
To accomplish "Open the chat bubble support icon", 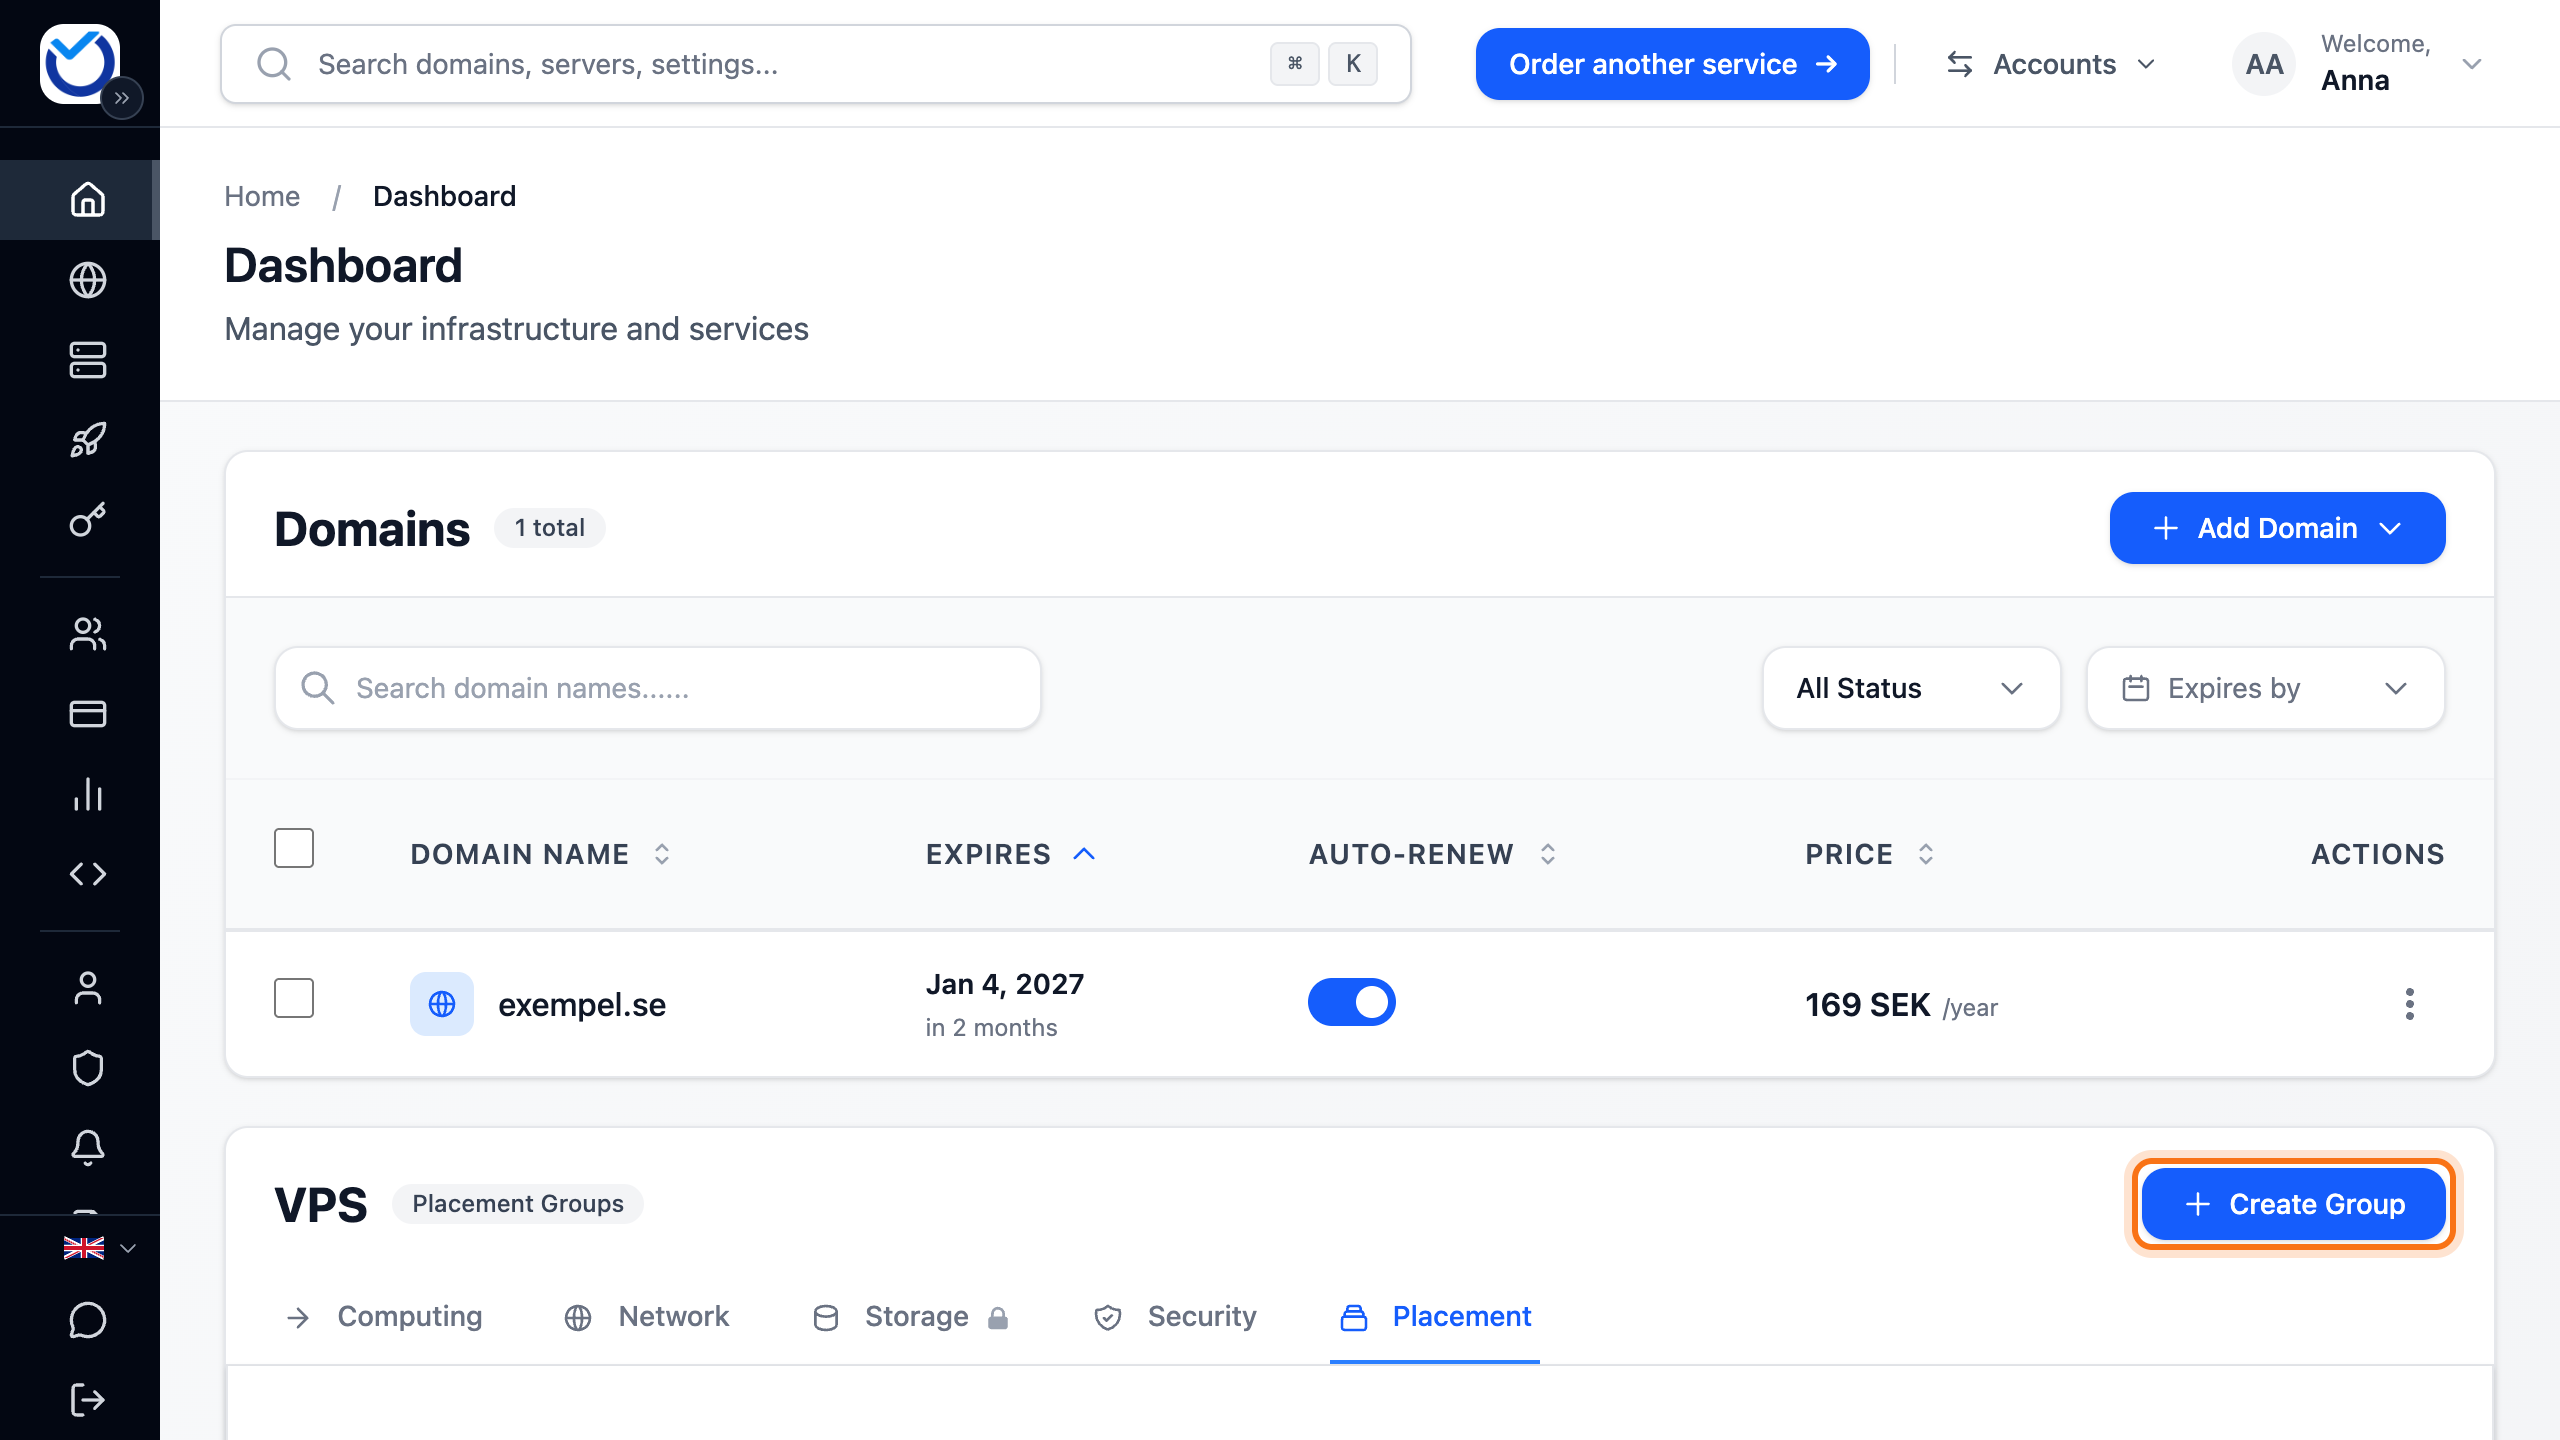I will pos(88,1320).
